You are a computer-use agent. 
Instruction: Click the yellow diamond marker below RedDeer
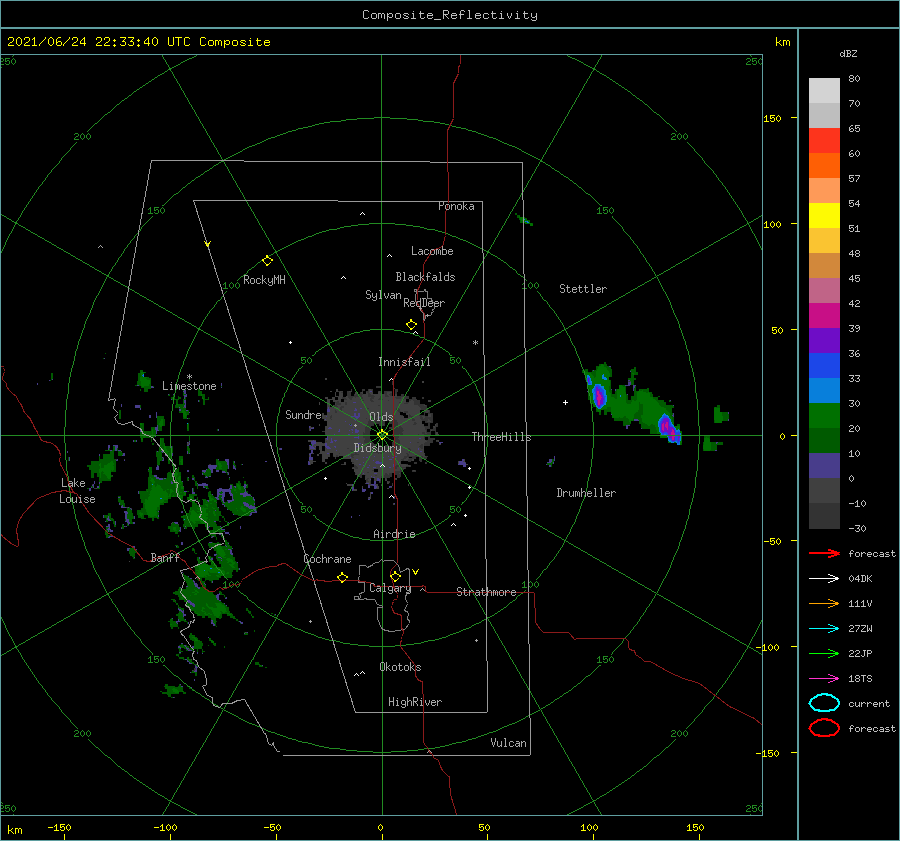[x=412, y=325]
